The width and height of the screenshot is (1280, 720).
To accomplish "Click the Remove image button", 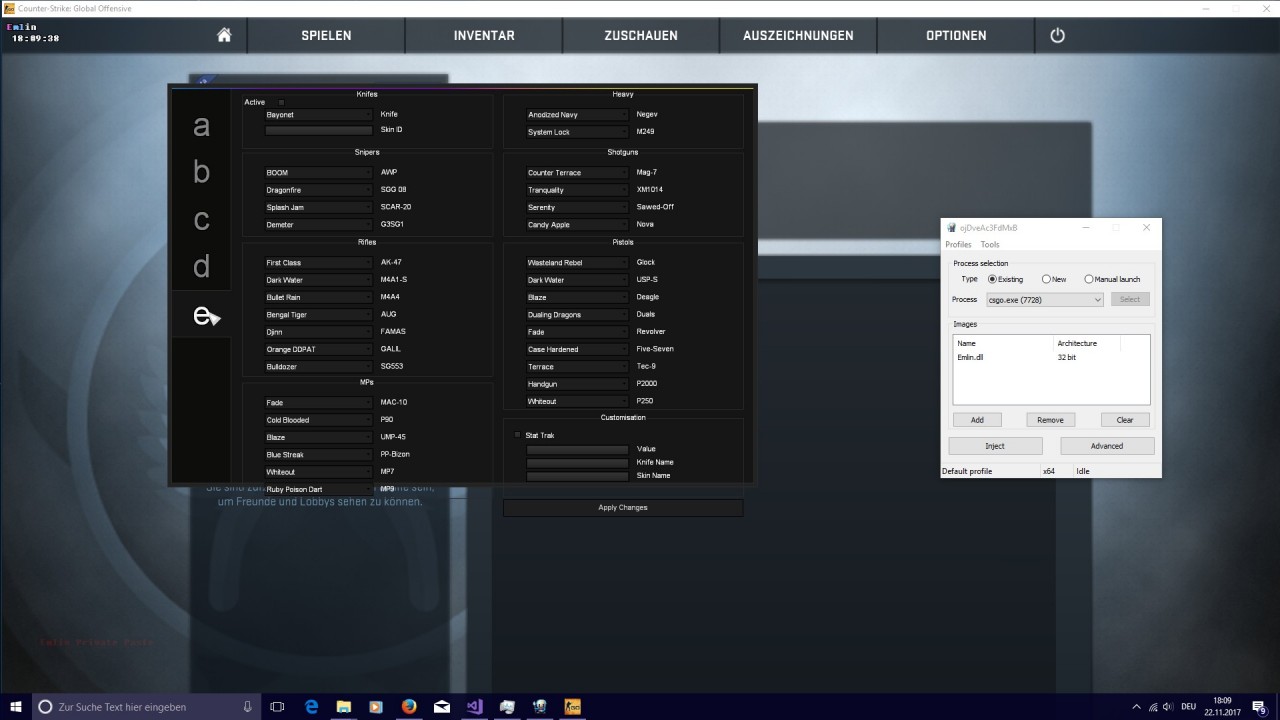I will 1050,420.
